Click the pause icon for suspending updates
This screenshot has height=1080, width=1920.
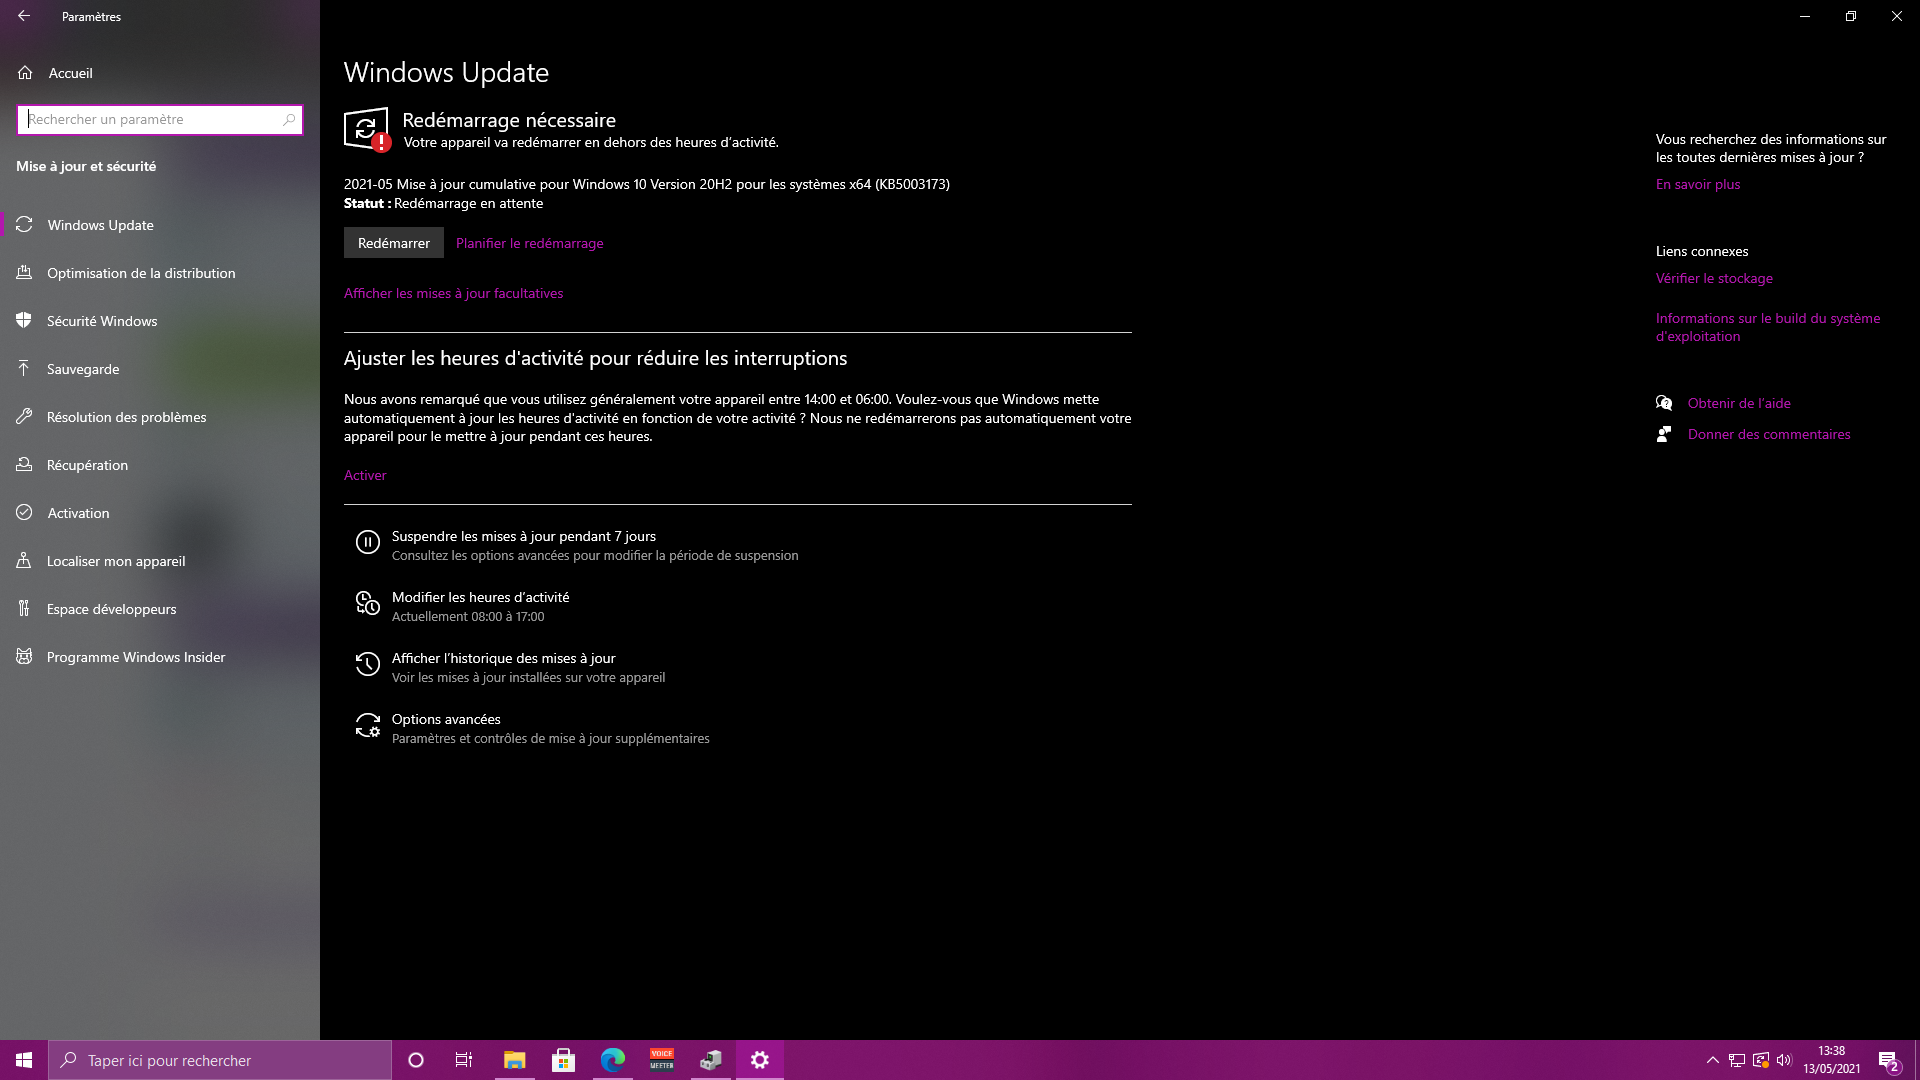(368, 542)
